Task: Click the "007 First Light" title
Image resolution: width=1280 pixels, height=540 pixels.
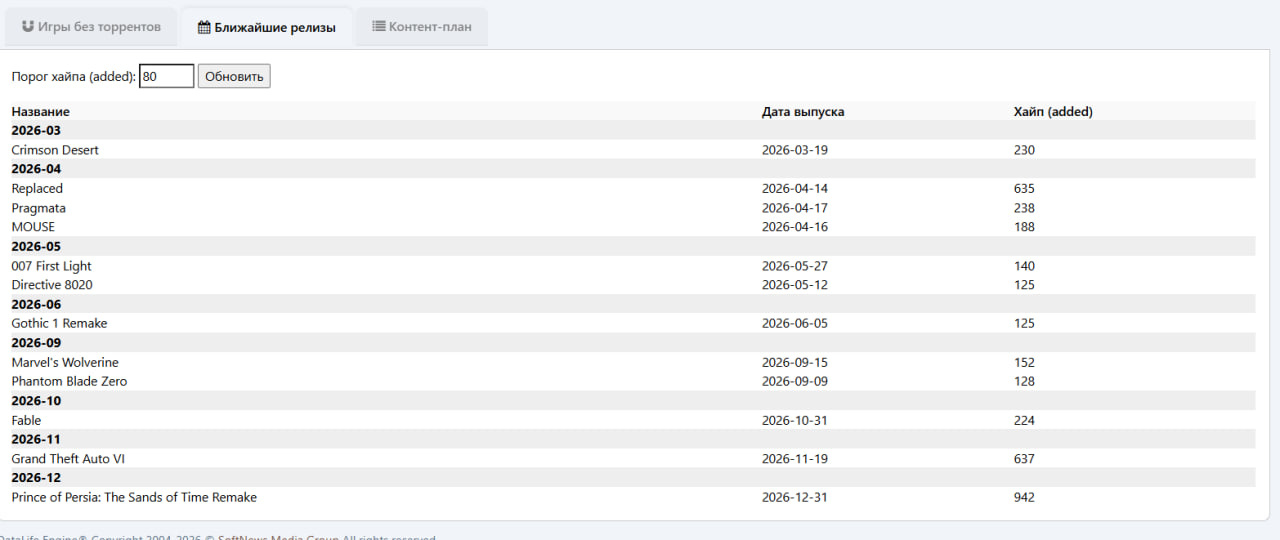Action: (x=51, y=266)
